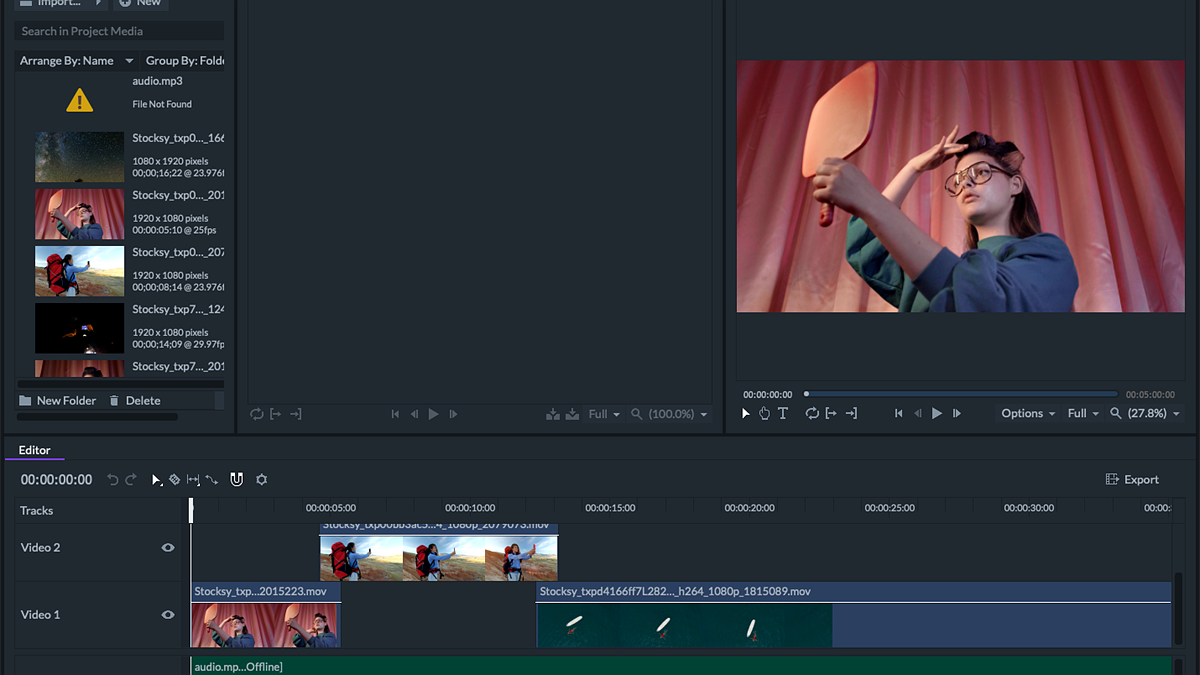Select the ...1815089.mov clip on Video 1
The image size is (1200, 675).
(854, 615)
